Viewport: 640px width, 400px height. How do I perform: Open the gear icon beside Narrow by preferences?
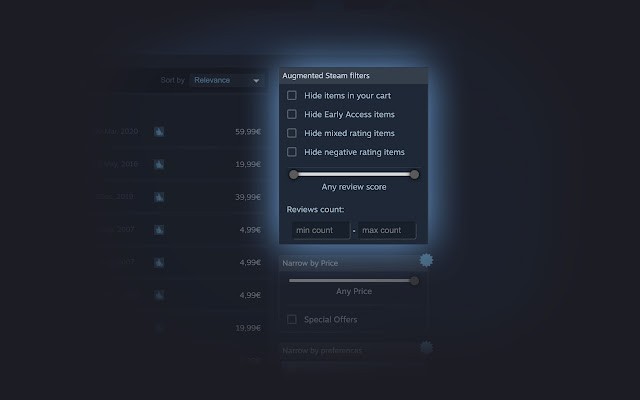[426, 347]
